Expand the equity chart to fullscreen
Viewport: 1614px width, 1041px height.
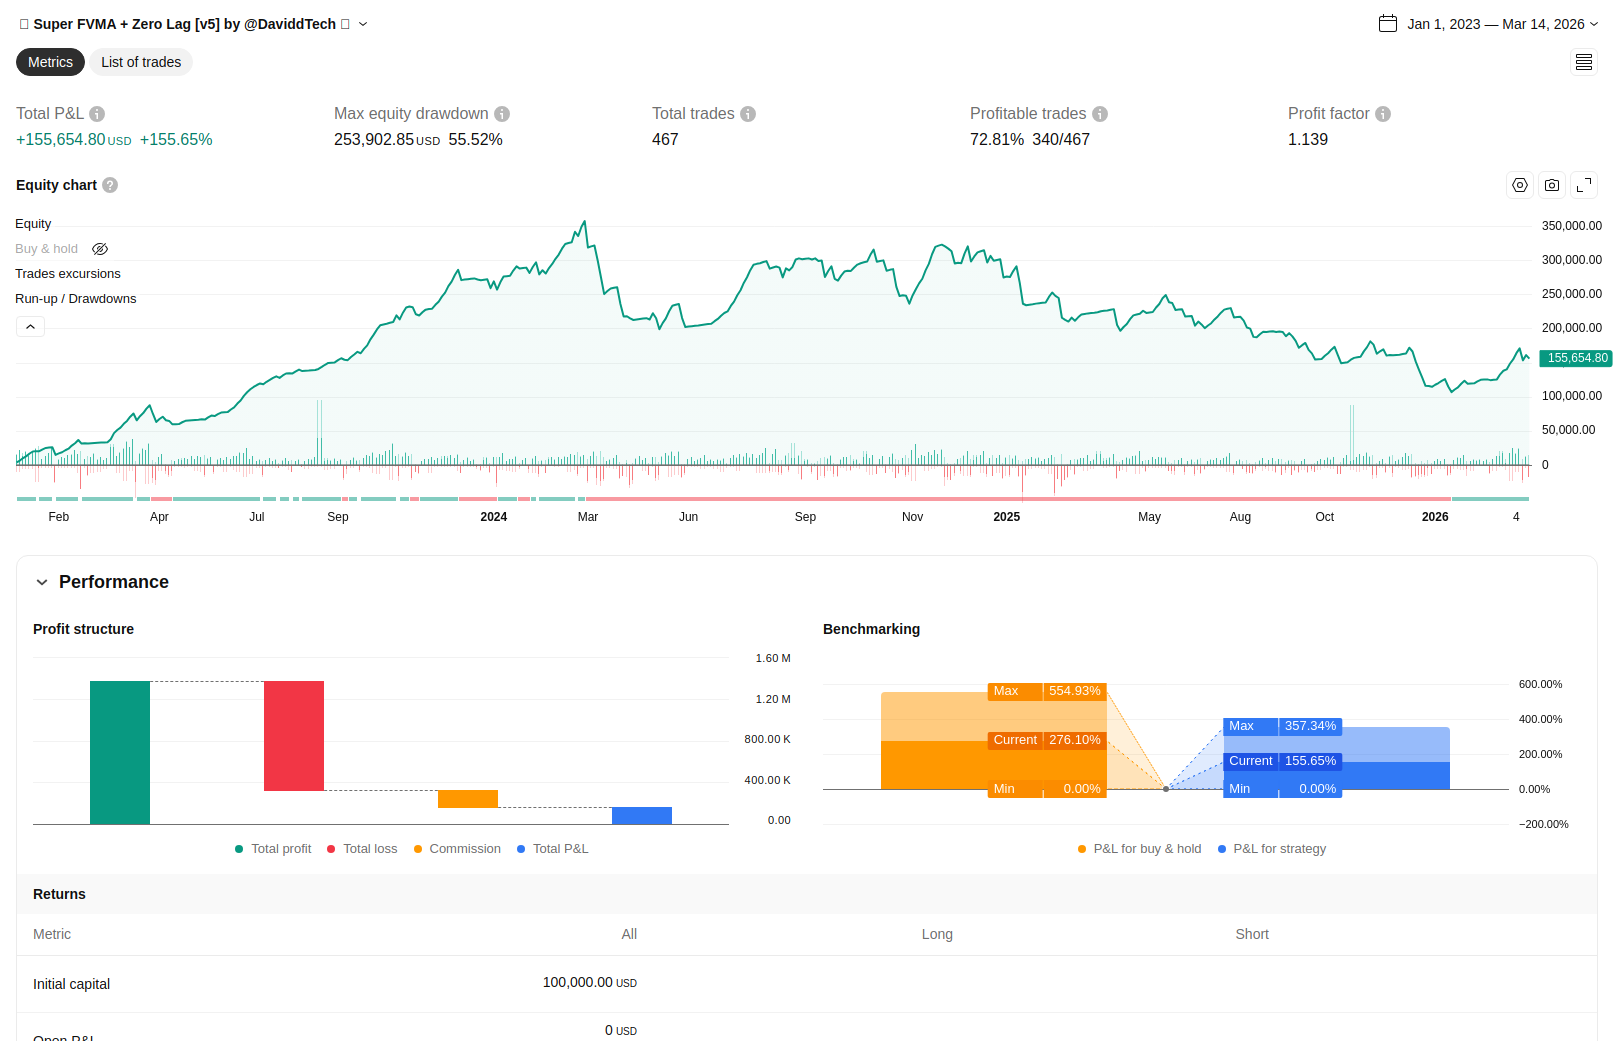pos(1584,185)
